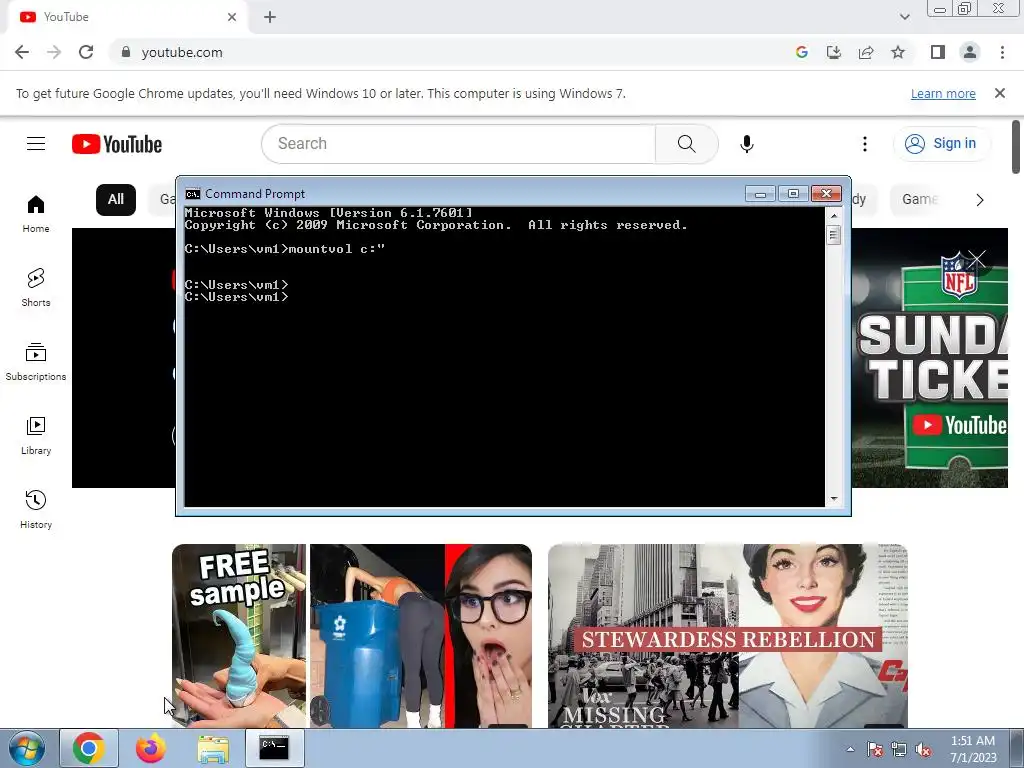
Task: Launch Firefox from the taskbar
Action: (151, 748)
